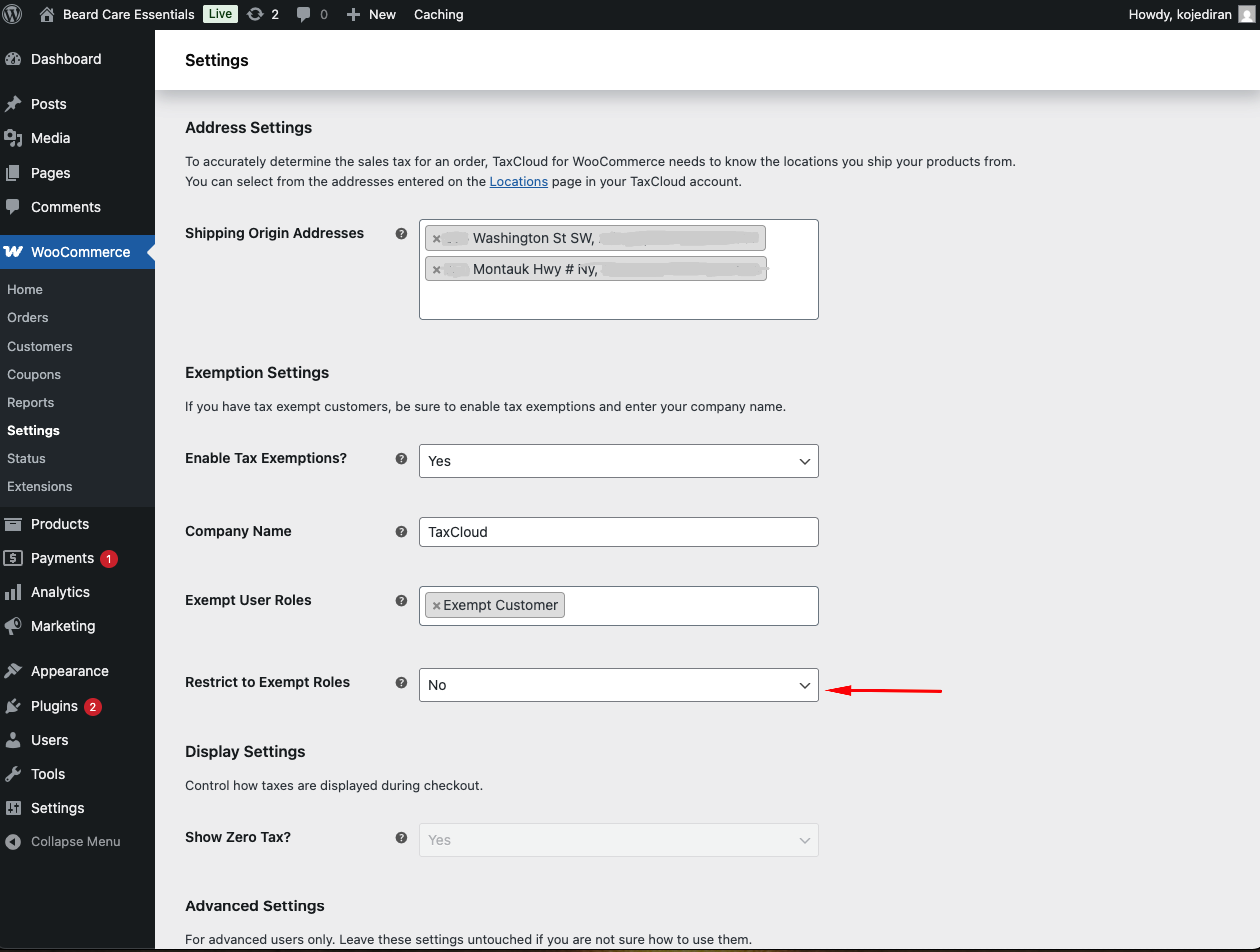Click the Pages sidebar icon
Viewport: 1260px width, 952px height.
point(13,173)
